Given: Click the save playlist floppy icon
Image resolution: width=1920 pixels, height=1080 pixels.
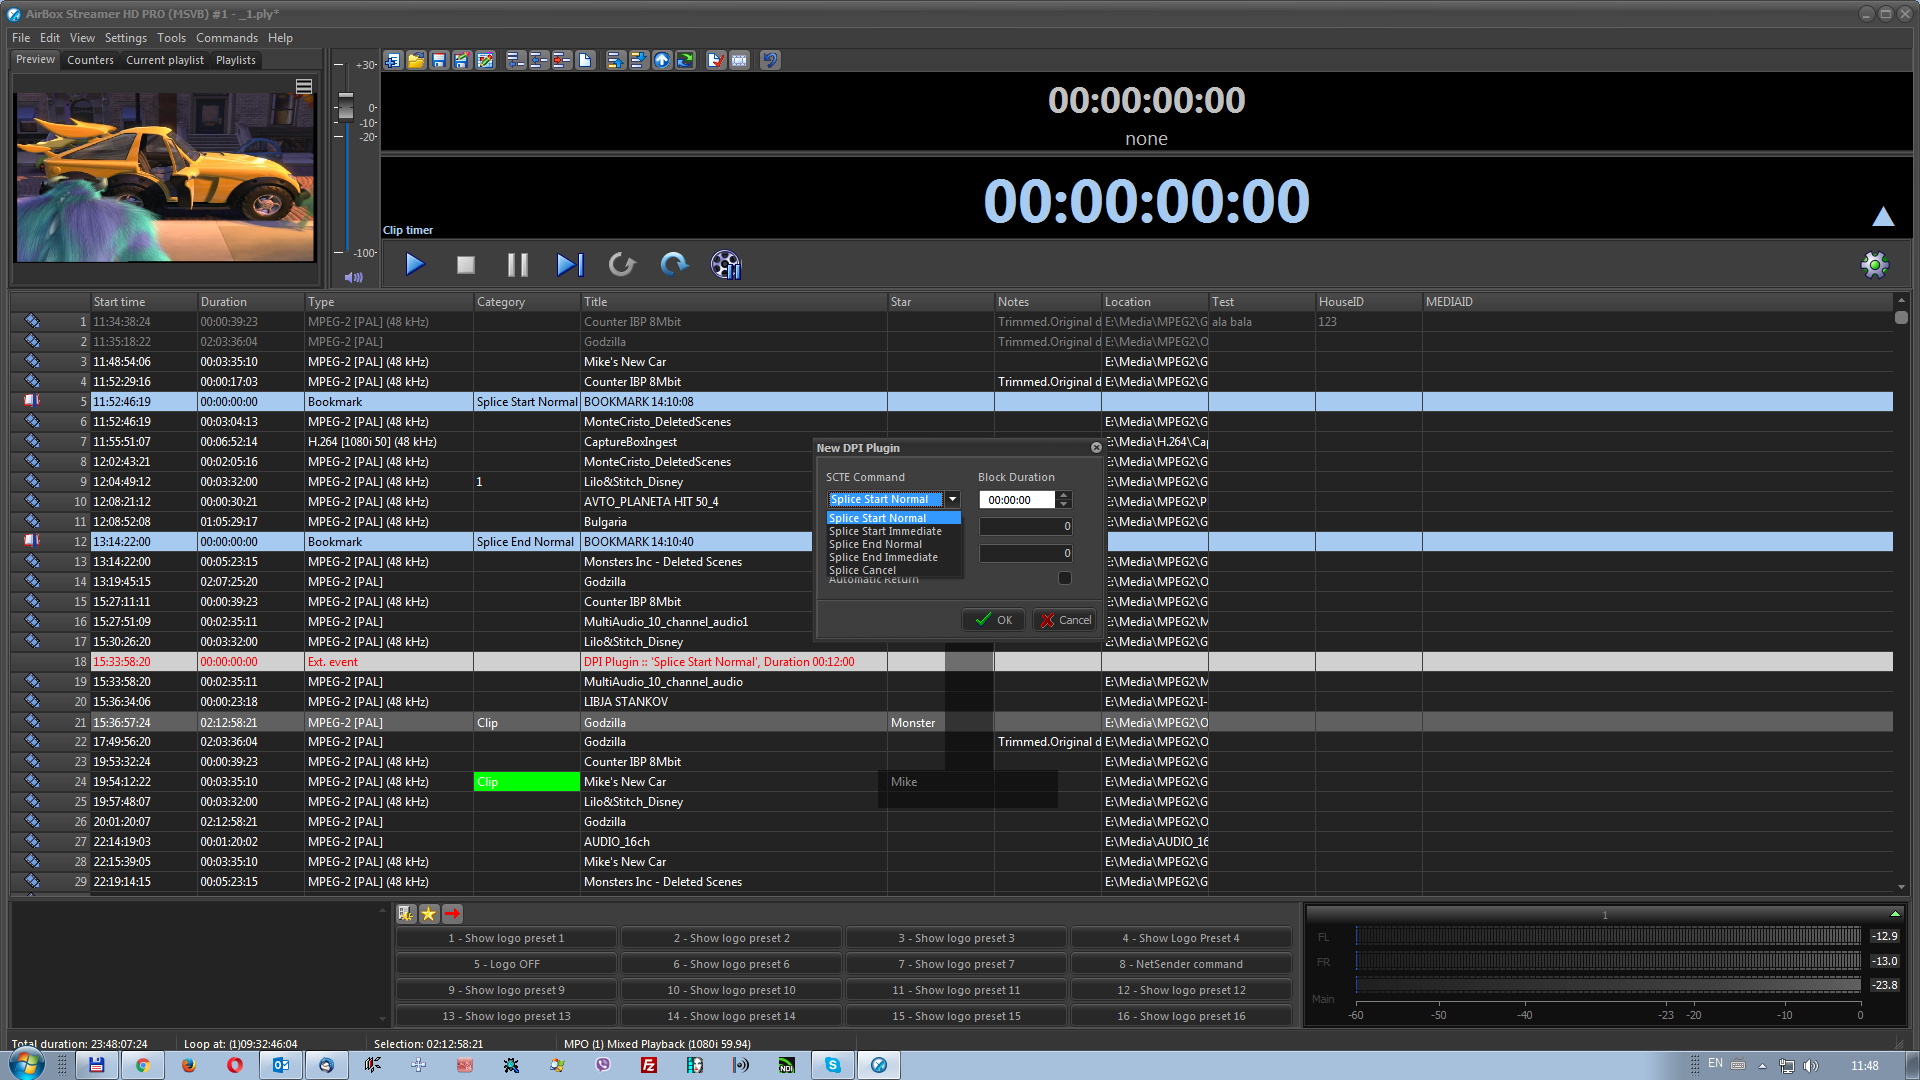Looking at the screenshot, I should (x=439, y=61).
